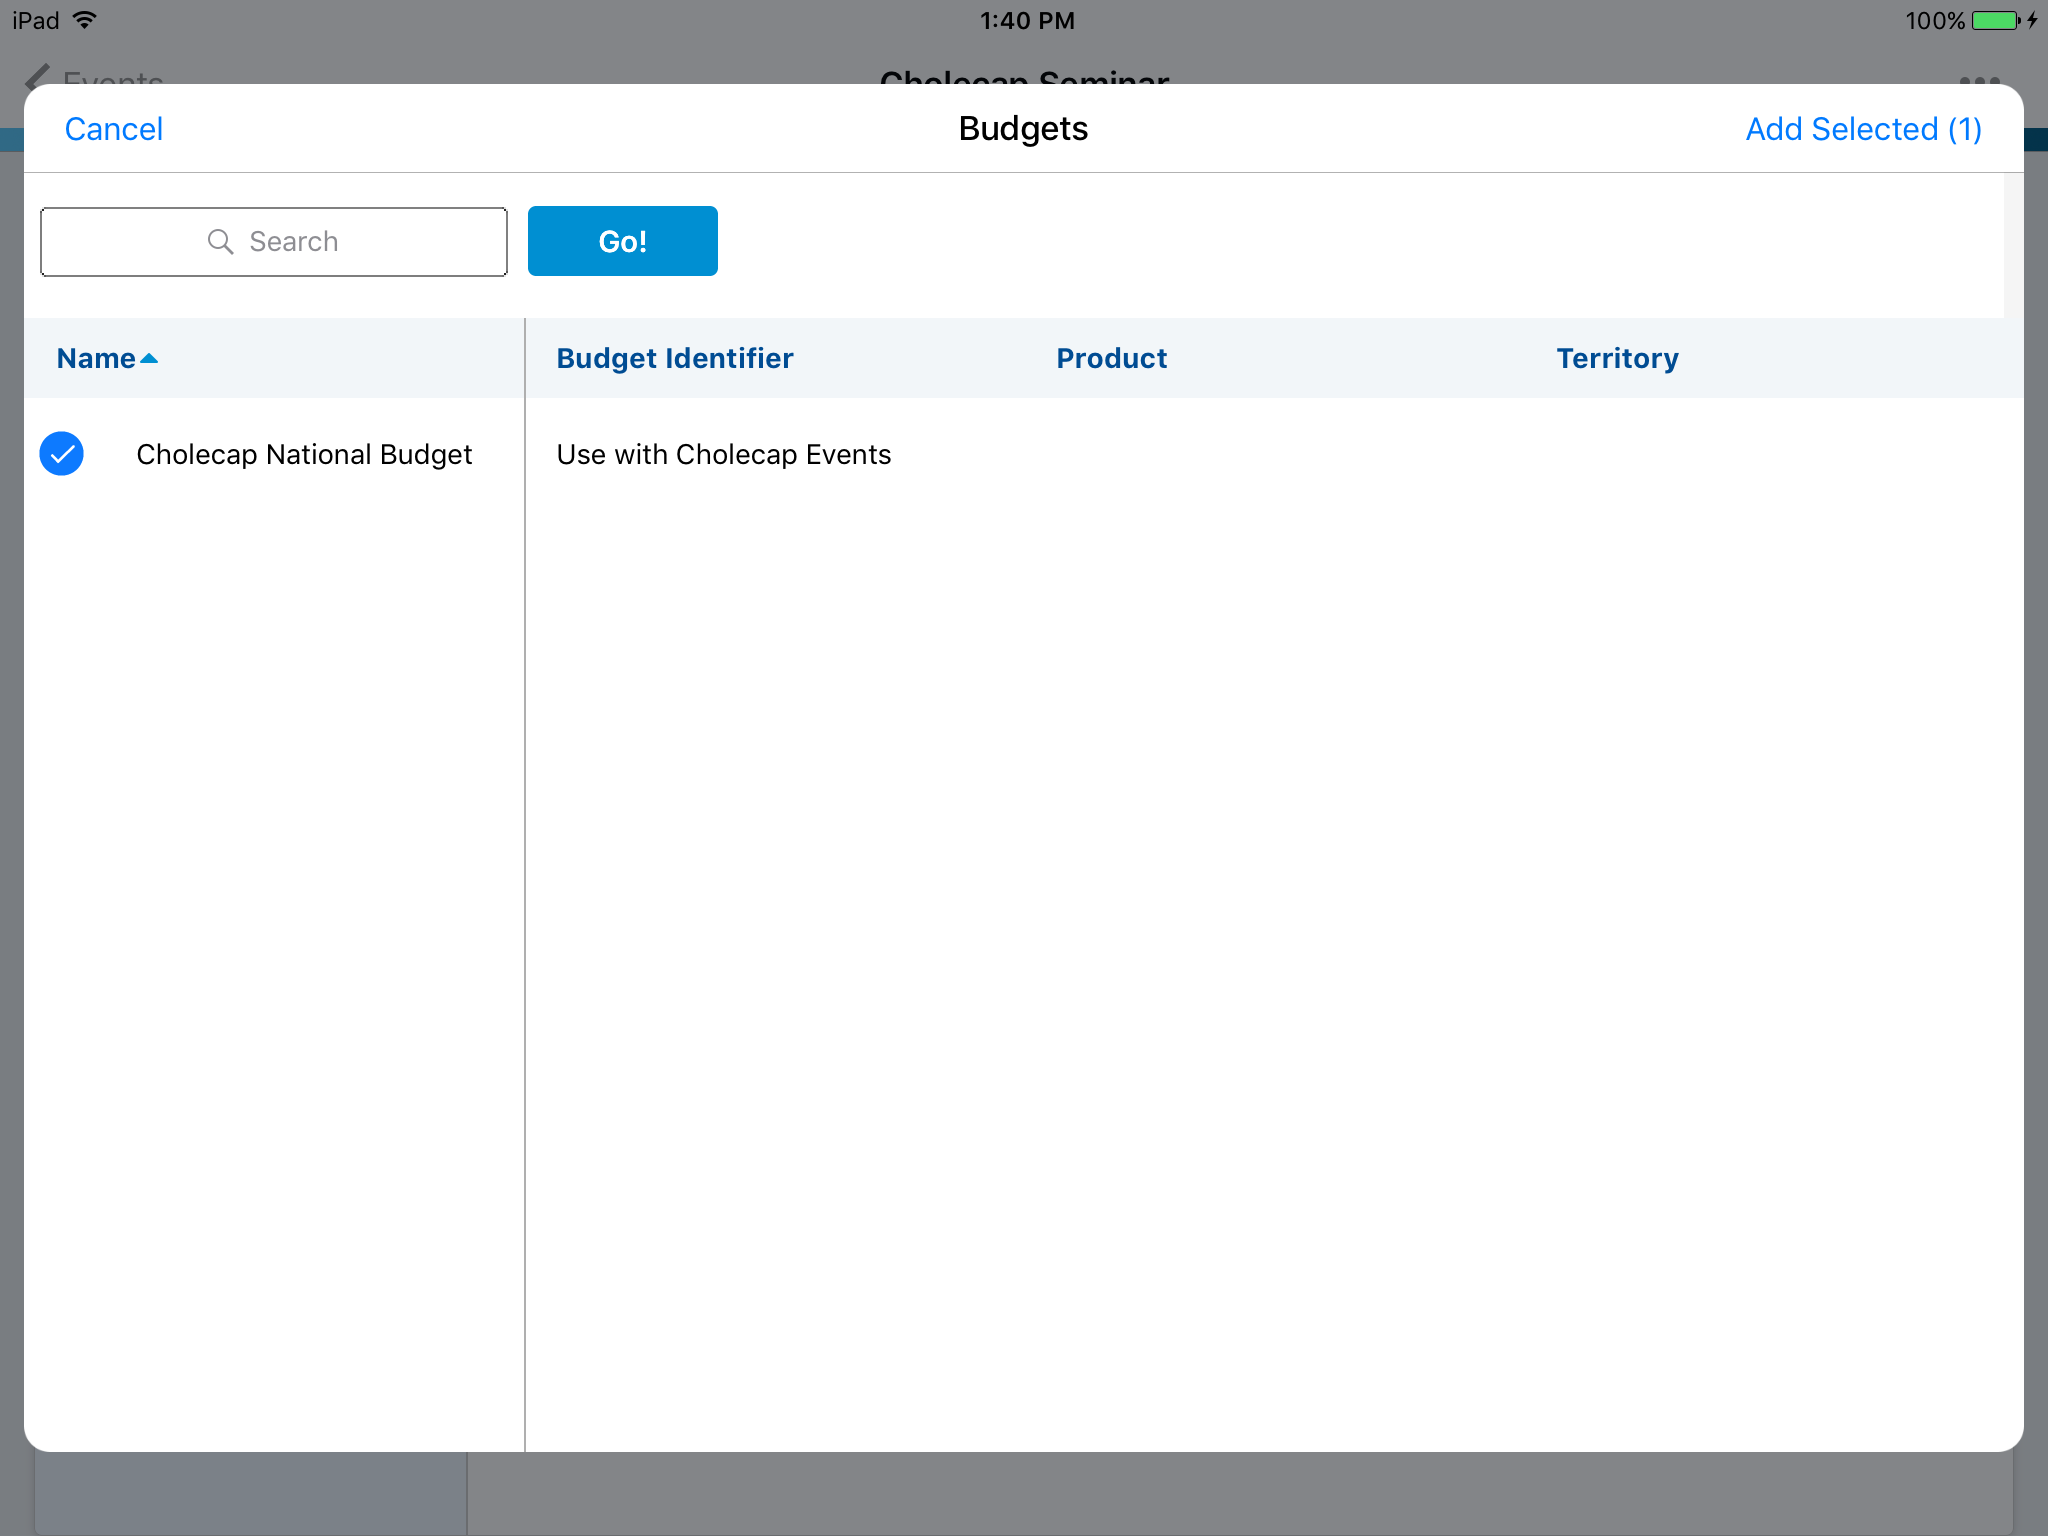Sort by the Name column header

click(x=96, y=358)
